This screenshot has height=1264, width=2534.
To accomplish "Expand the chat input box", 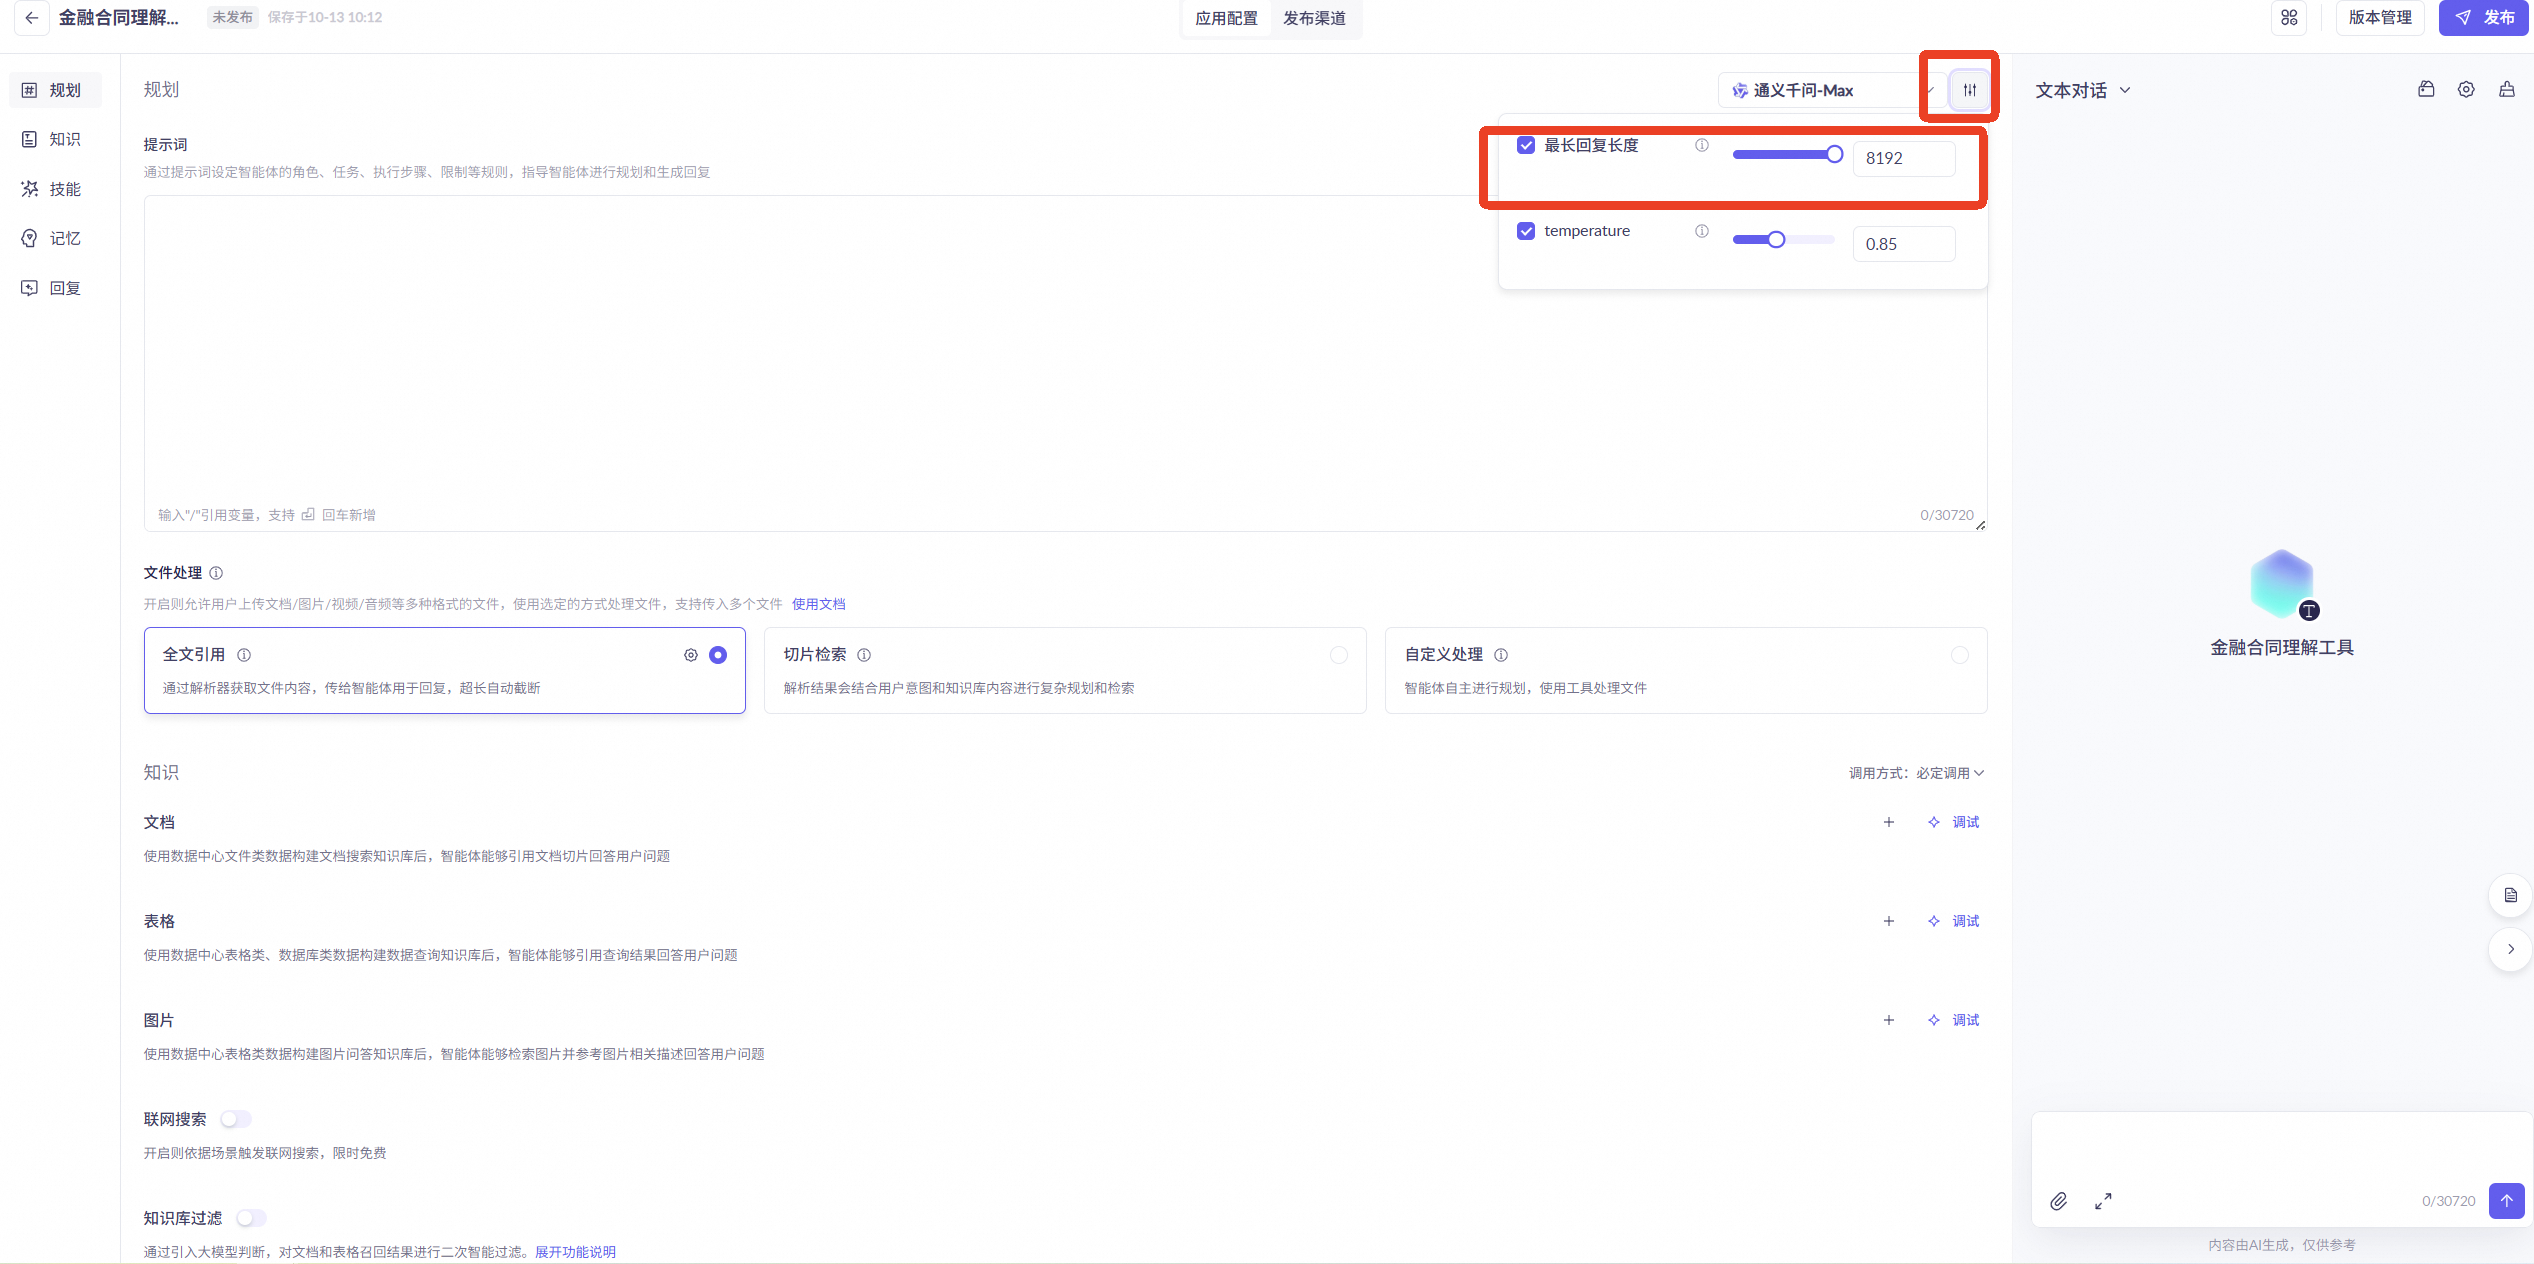I will click(x=2103, y=1201).
